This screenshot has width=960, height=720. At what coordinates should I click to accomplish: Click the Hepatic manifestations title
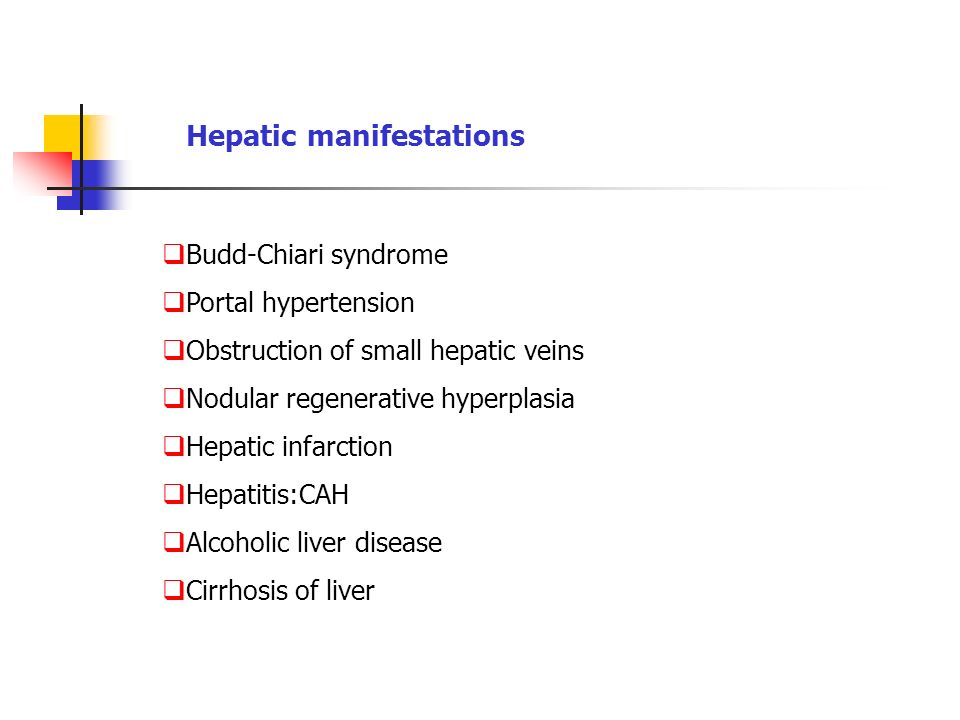tap(355, 136)
